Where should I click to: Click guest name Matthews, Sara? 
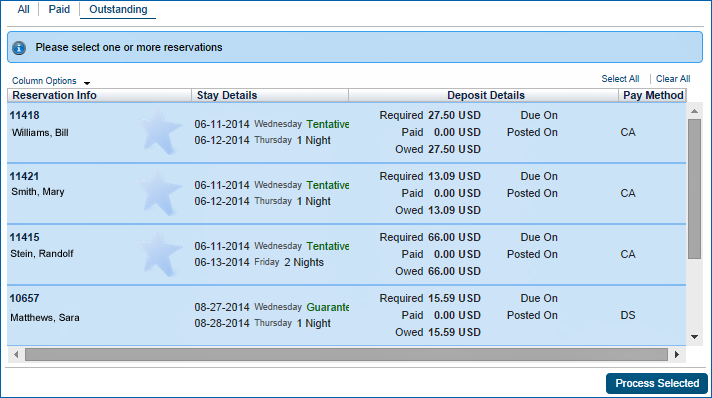click(45, 318)
